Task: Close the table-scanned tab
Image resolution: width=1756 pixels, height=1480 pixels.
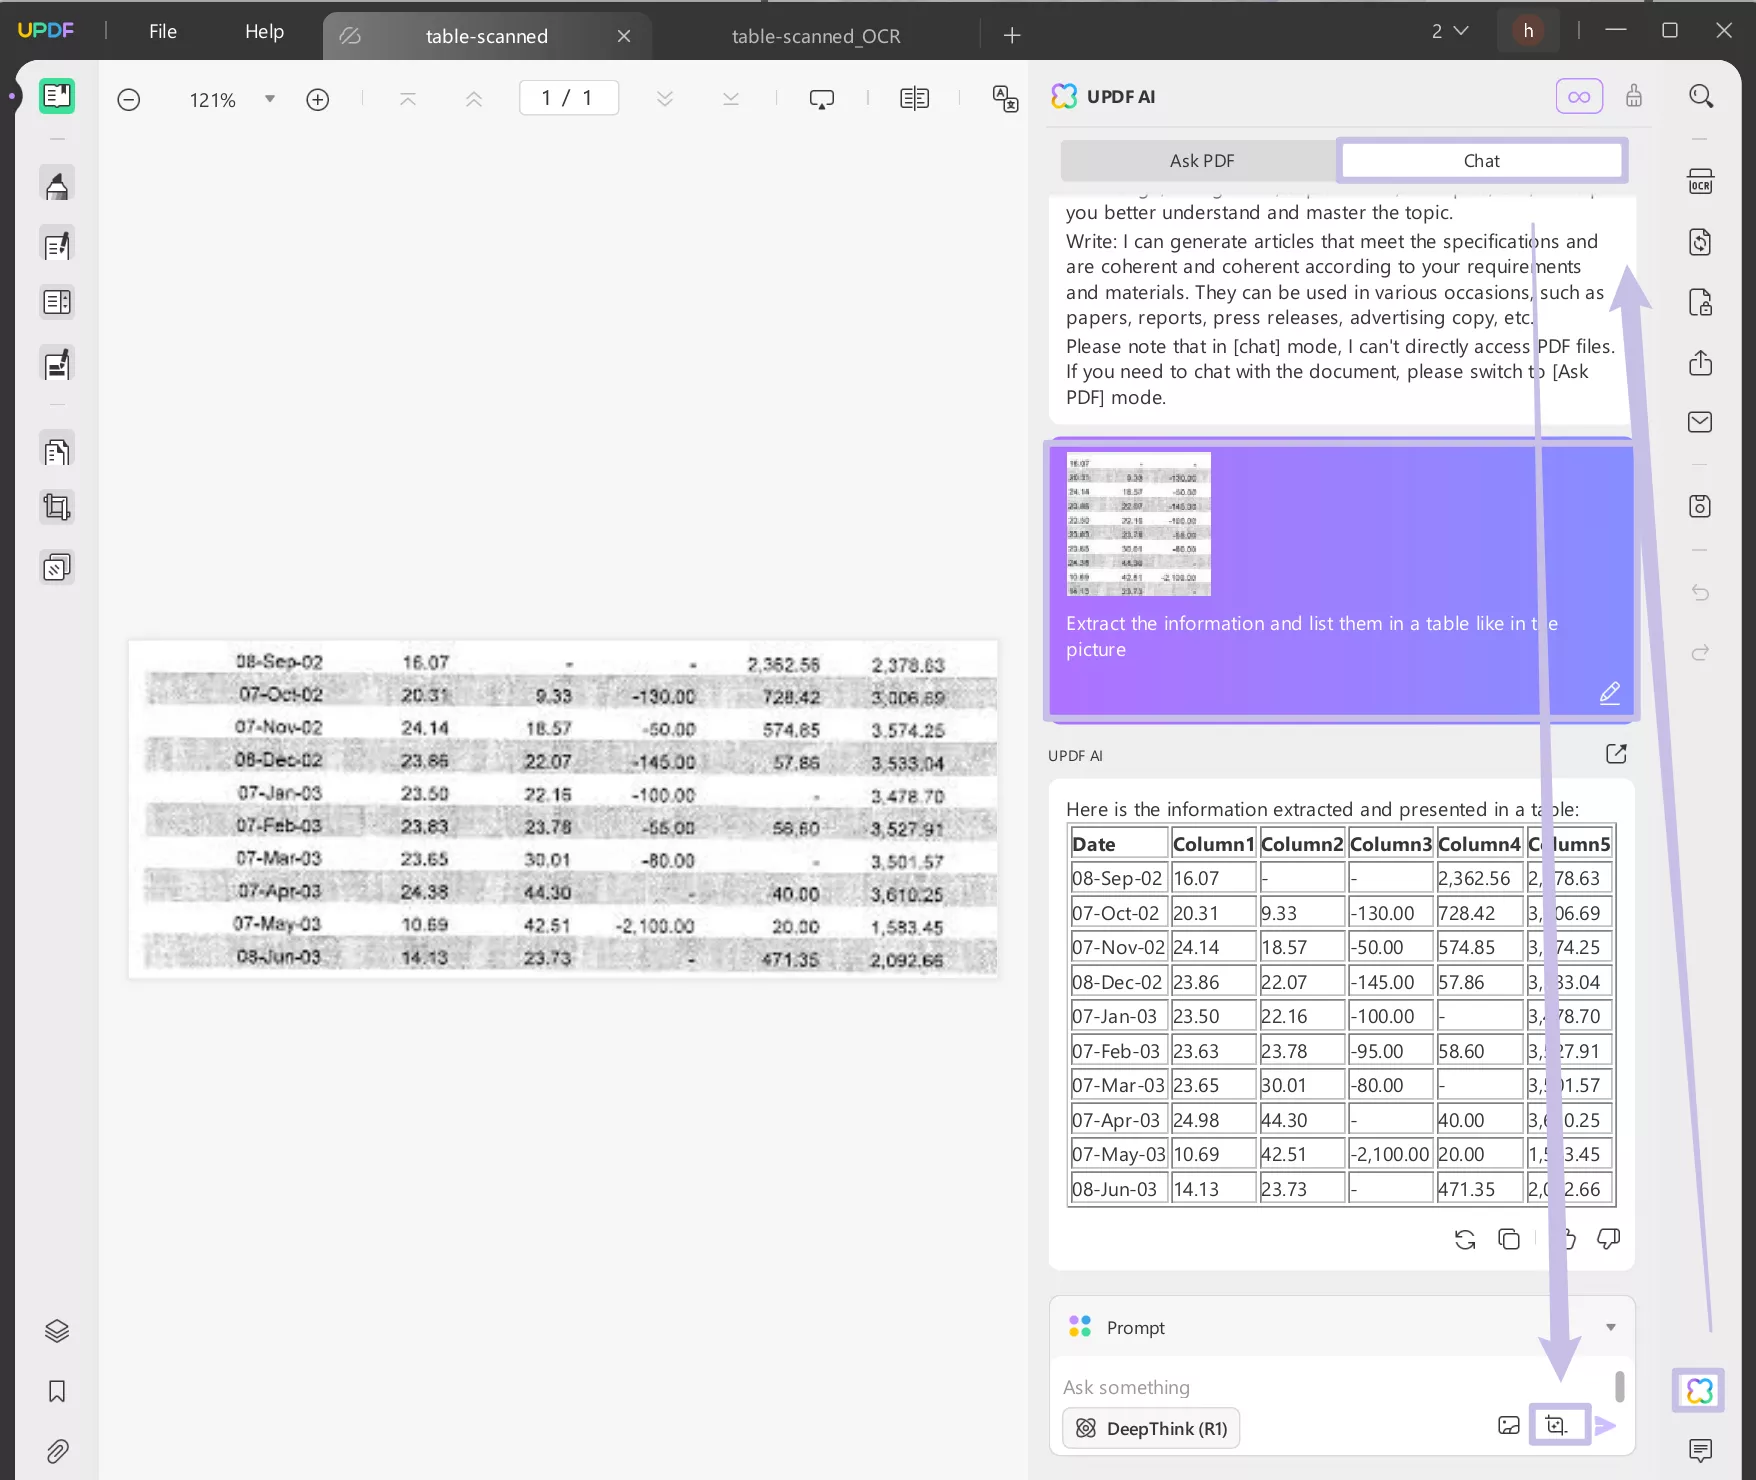Action: 624,36
